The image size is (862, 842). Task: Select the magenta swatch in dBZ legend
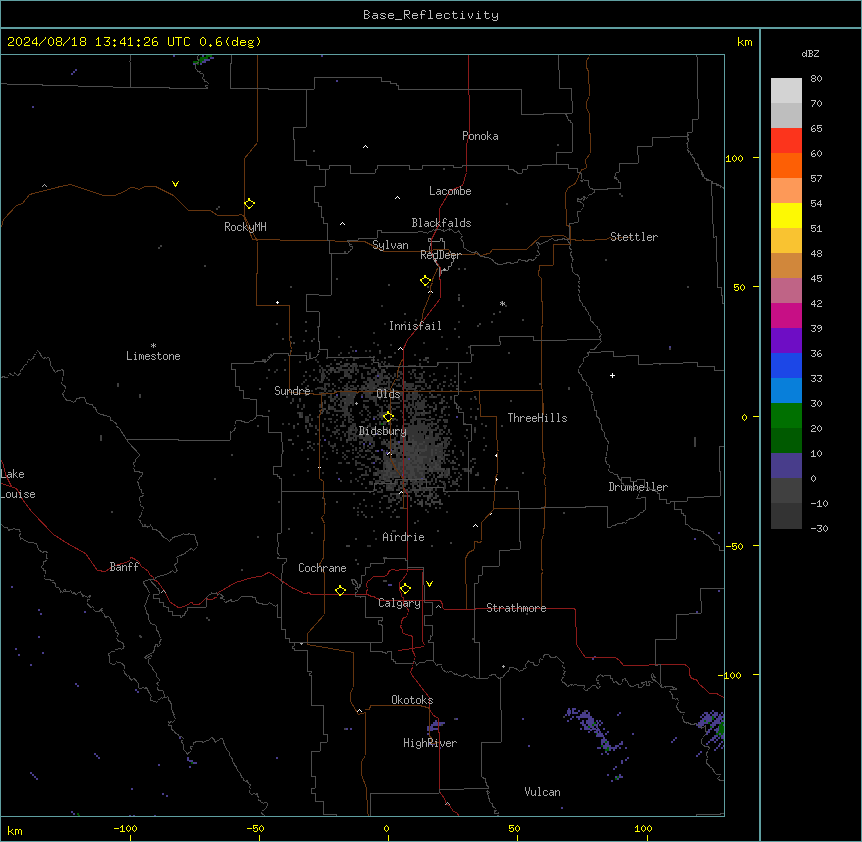click(x=786, y=315)
